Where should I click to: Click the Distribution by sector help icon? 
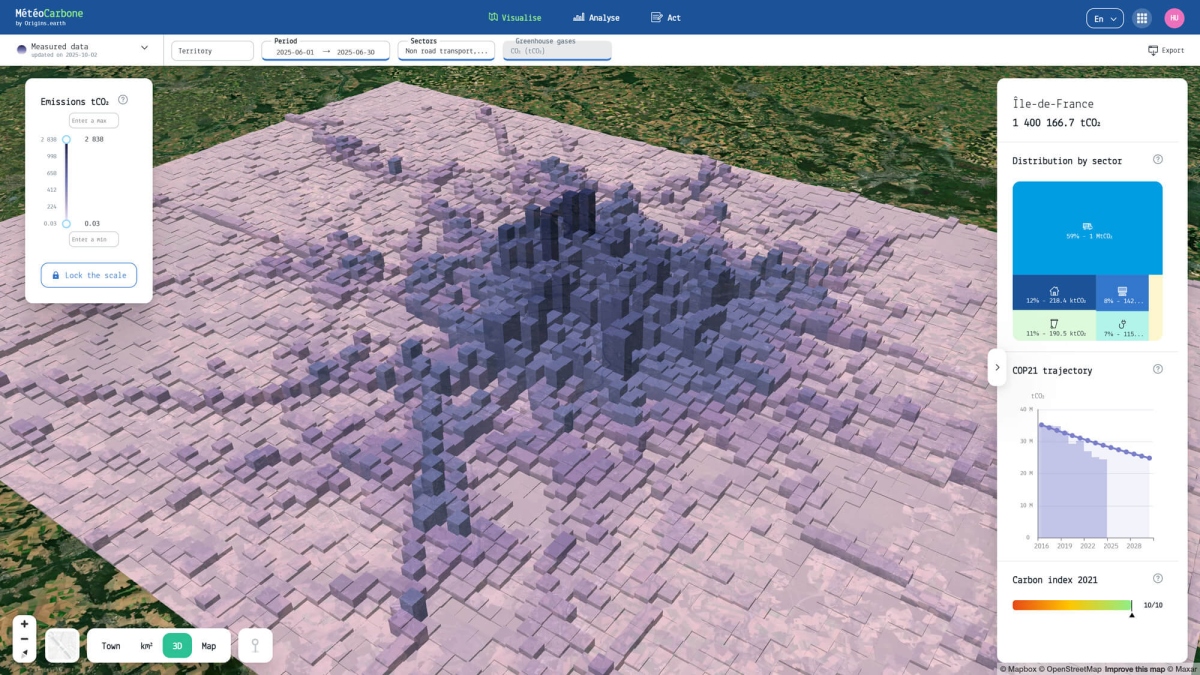1158,159
